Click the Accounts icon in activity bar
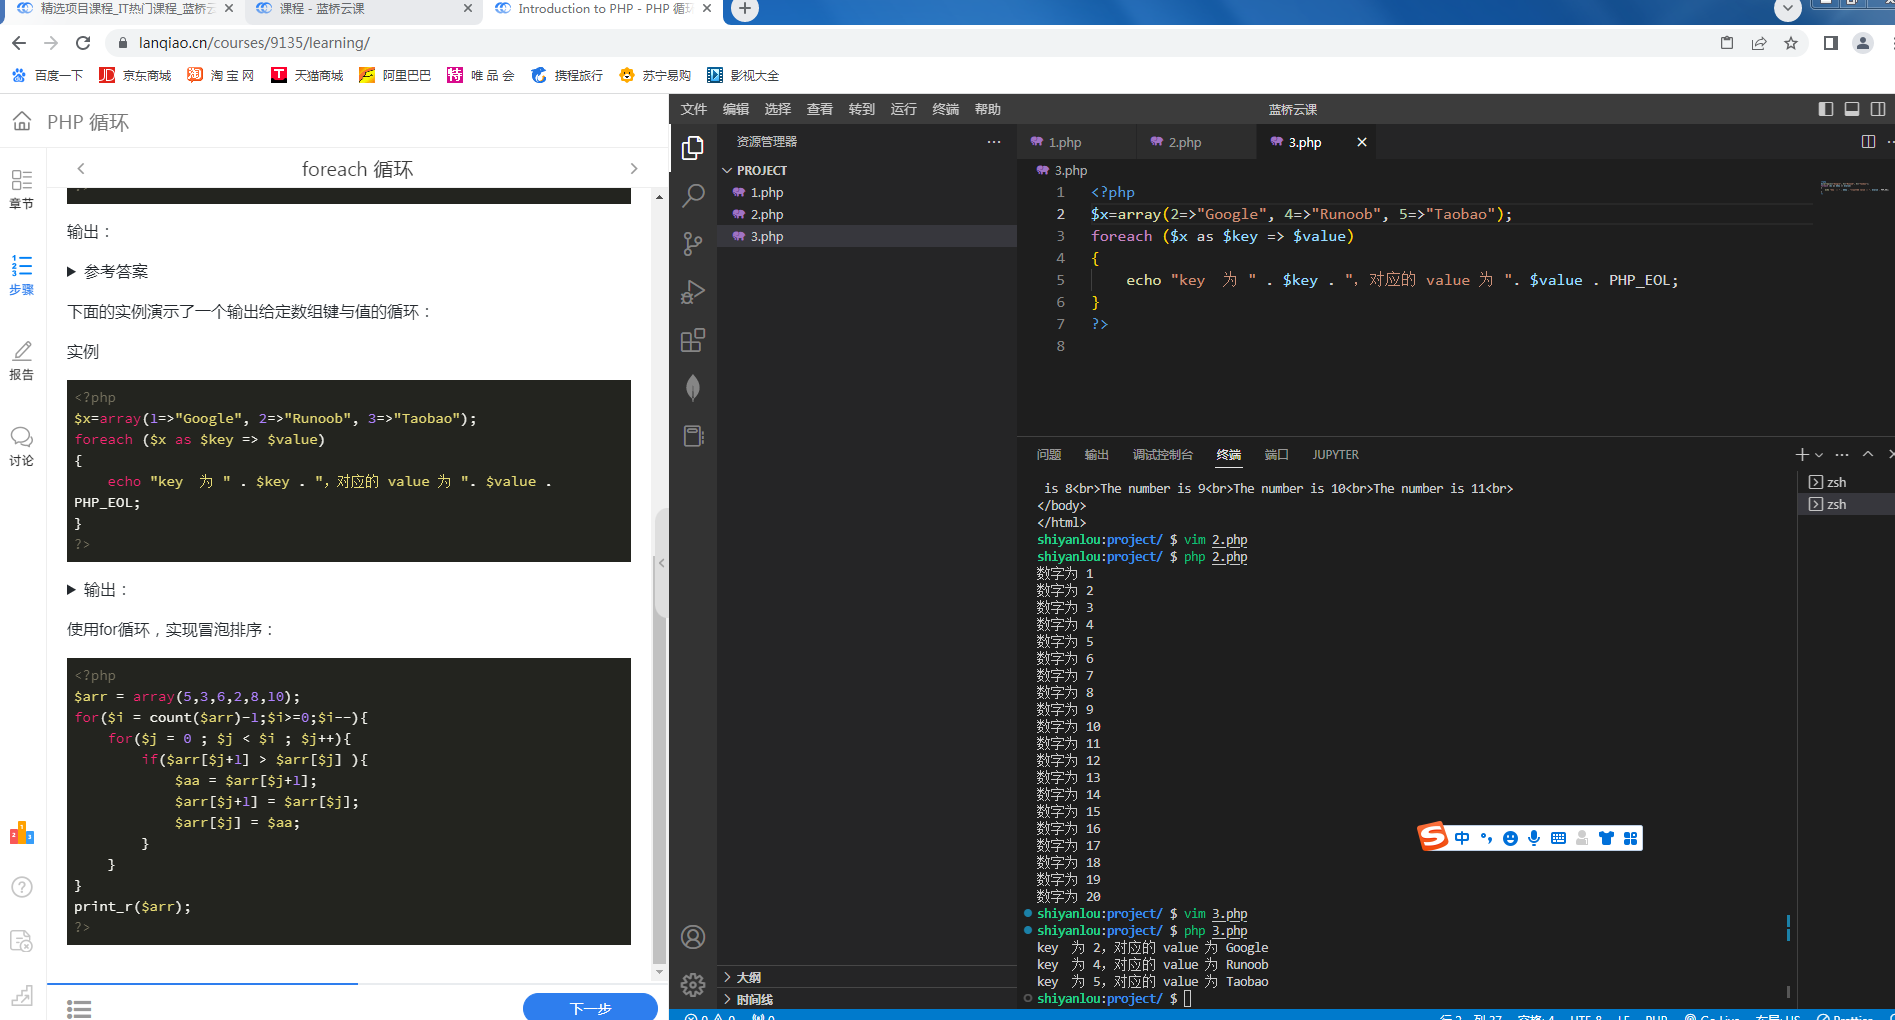1895x1020 pixels. [x=693, y=937]
